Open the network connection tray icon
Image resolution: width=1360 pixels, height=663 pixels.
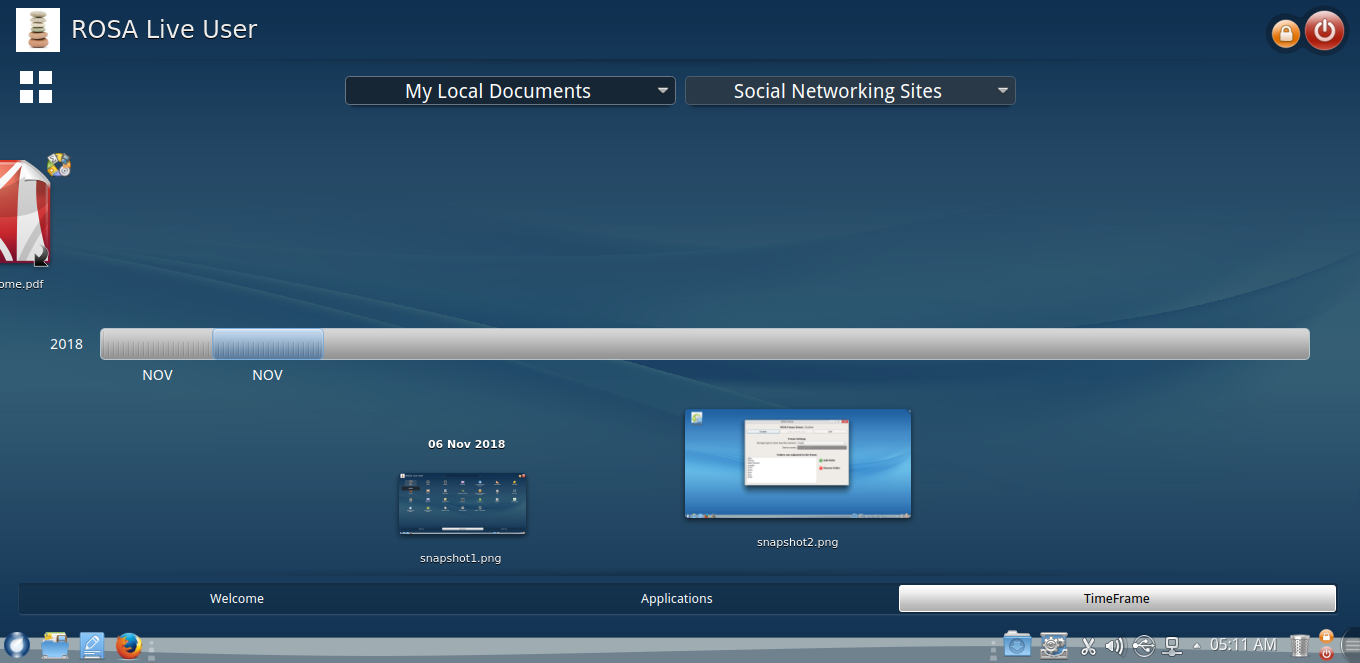click(1173, 647)
